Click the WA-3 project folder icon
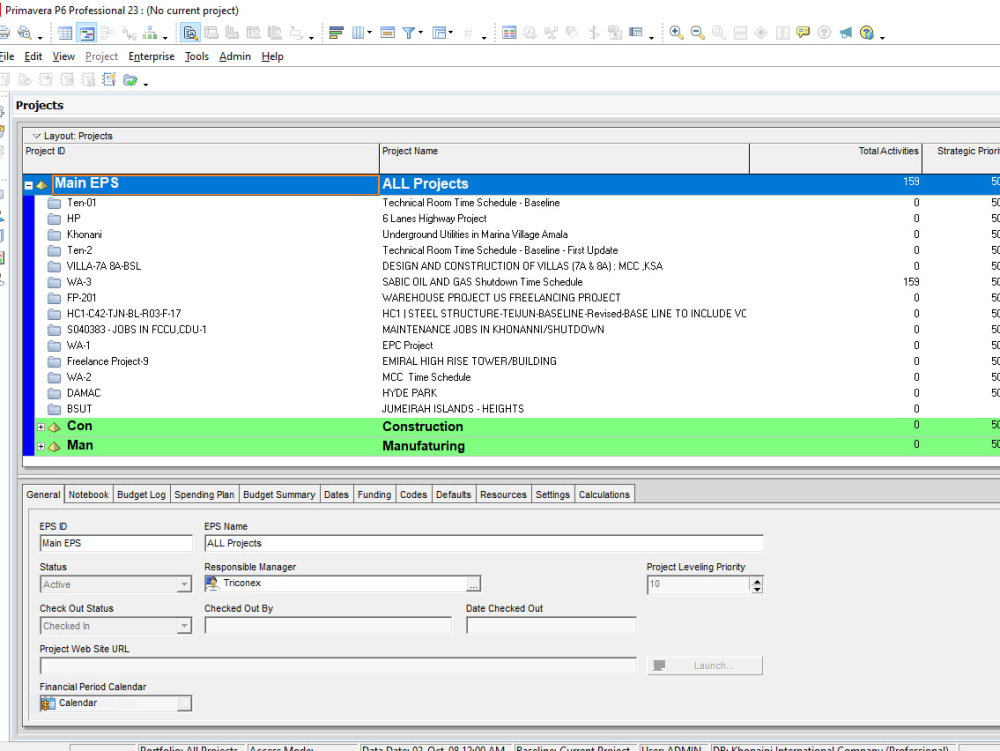The image size is (1000, 751). pyautogui.click(x=54, y=282)
